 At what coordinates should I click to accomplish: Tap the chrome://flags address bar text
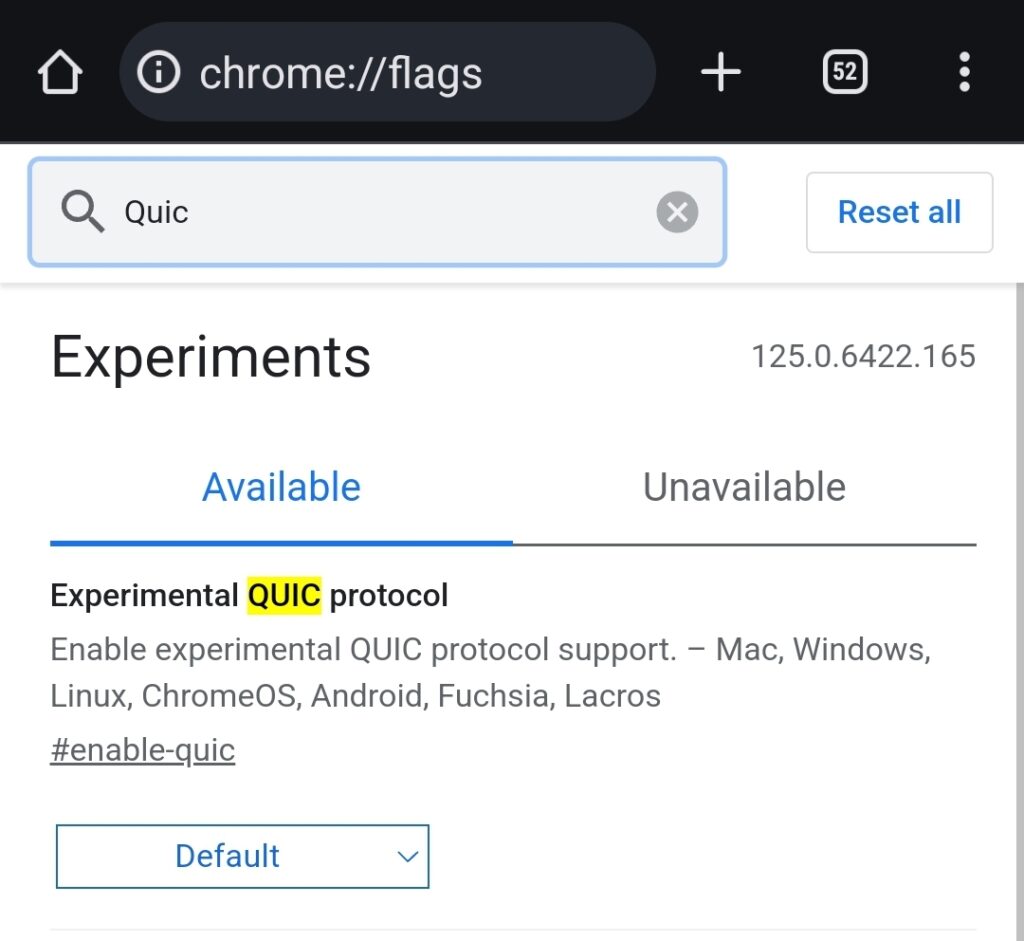click(x=341, y=74)
